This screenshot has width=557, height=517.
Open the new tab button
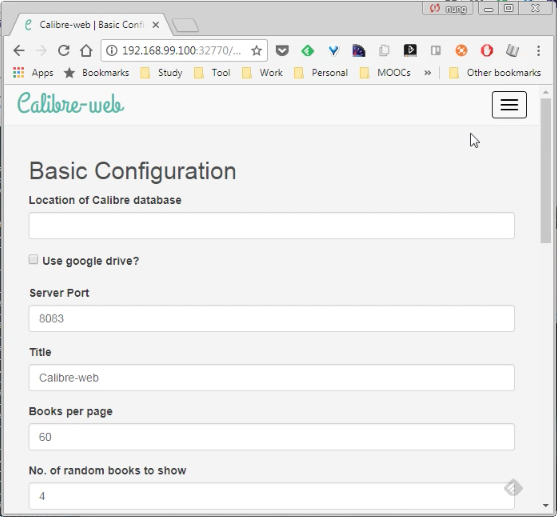coord(185,25)
